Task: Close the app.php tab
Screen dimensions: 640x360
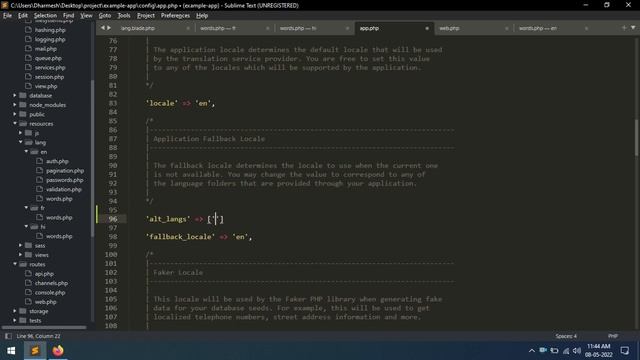Action: click(x=427, y=28)
